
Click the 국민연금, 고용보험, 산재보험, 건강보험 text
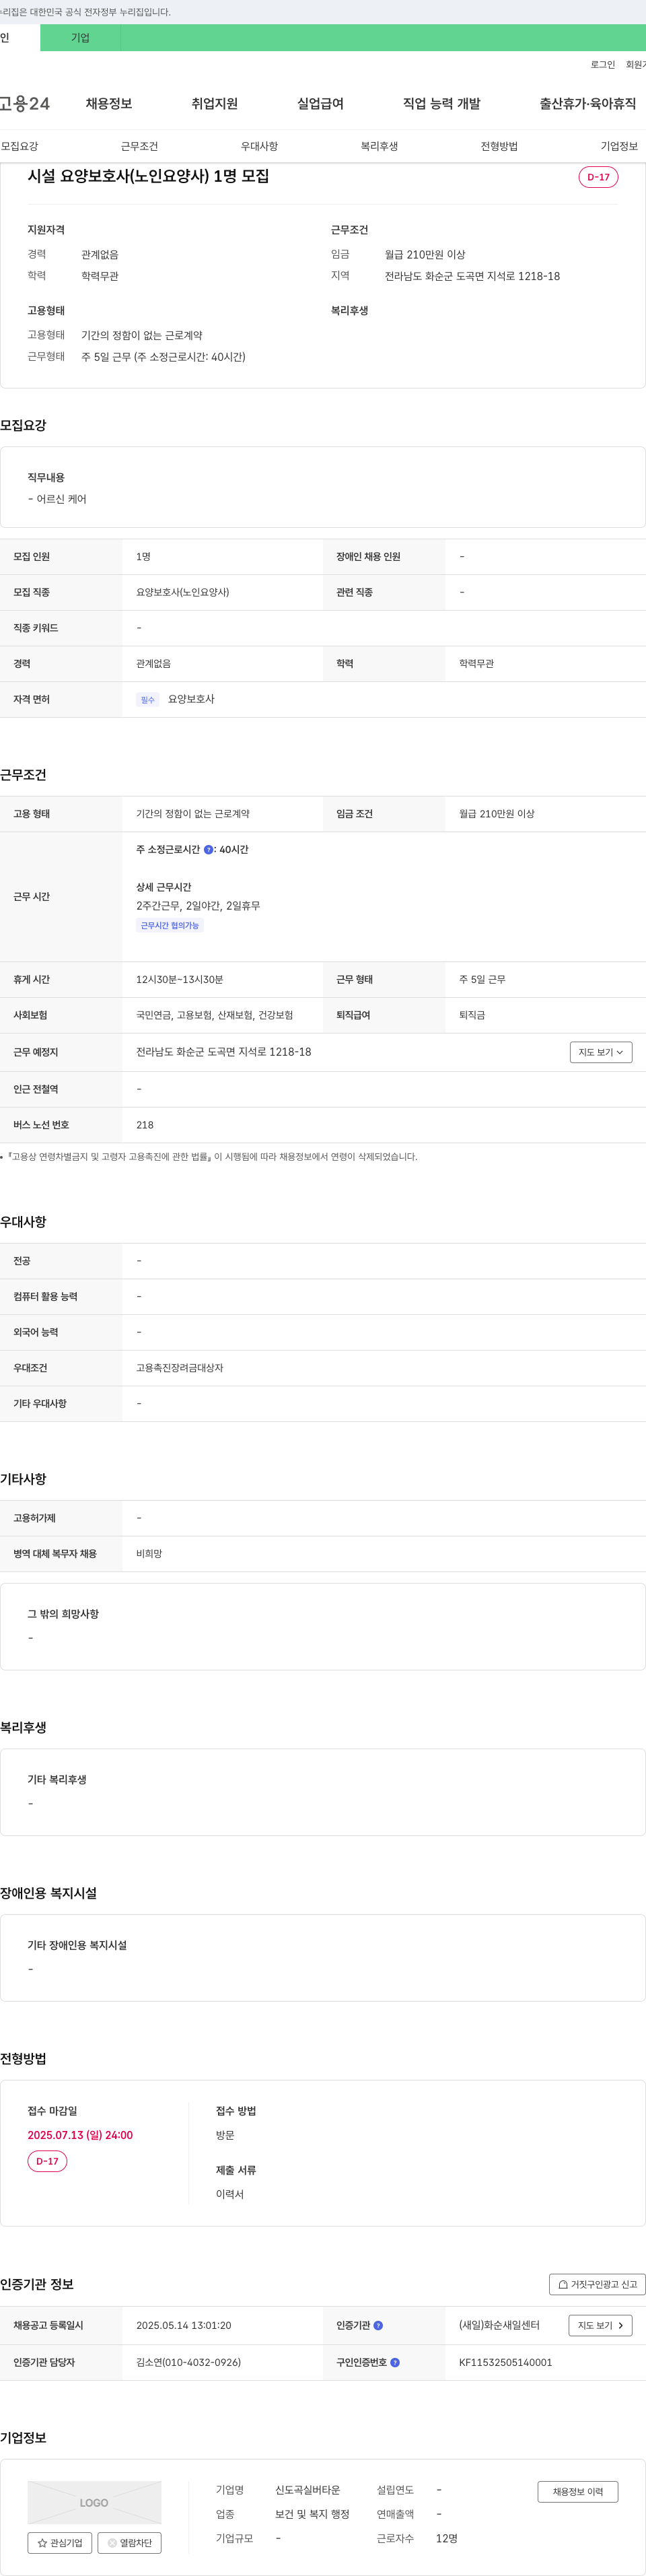coord(214,1015)
